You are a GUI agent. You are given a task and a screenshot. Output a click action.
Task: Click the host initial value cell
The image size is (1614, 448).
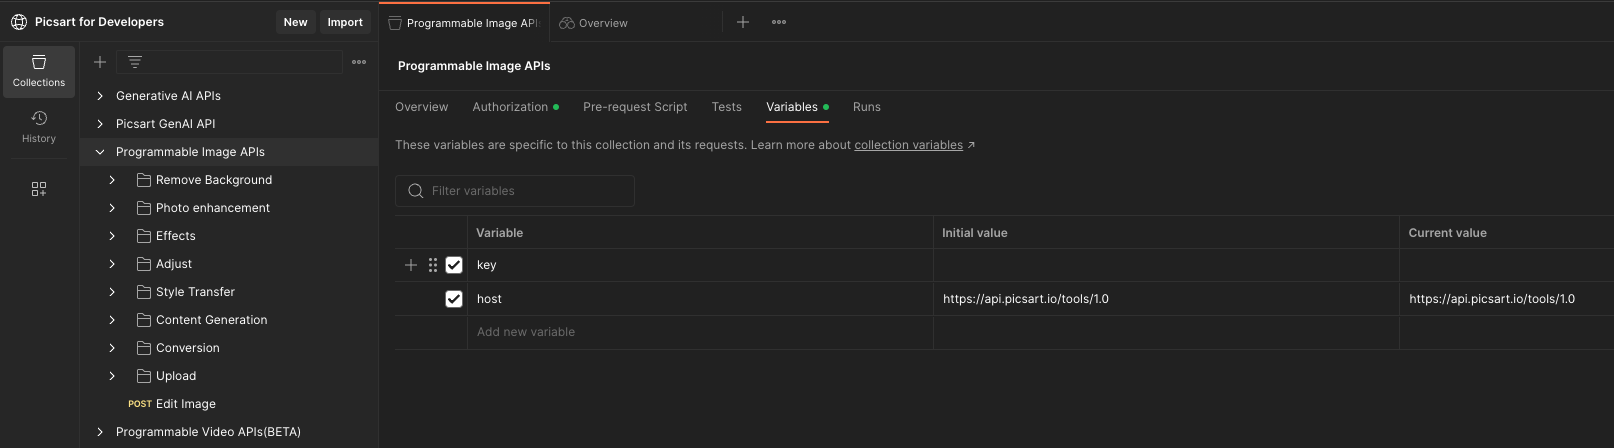(x=1166, y=299)
